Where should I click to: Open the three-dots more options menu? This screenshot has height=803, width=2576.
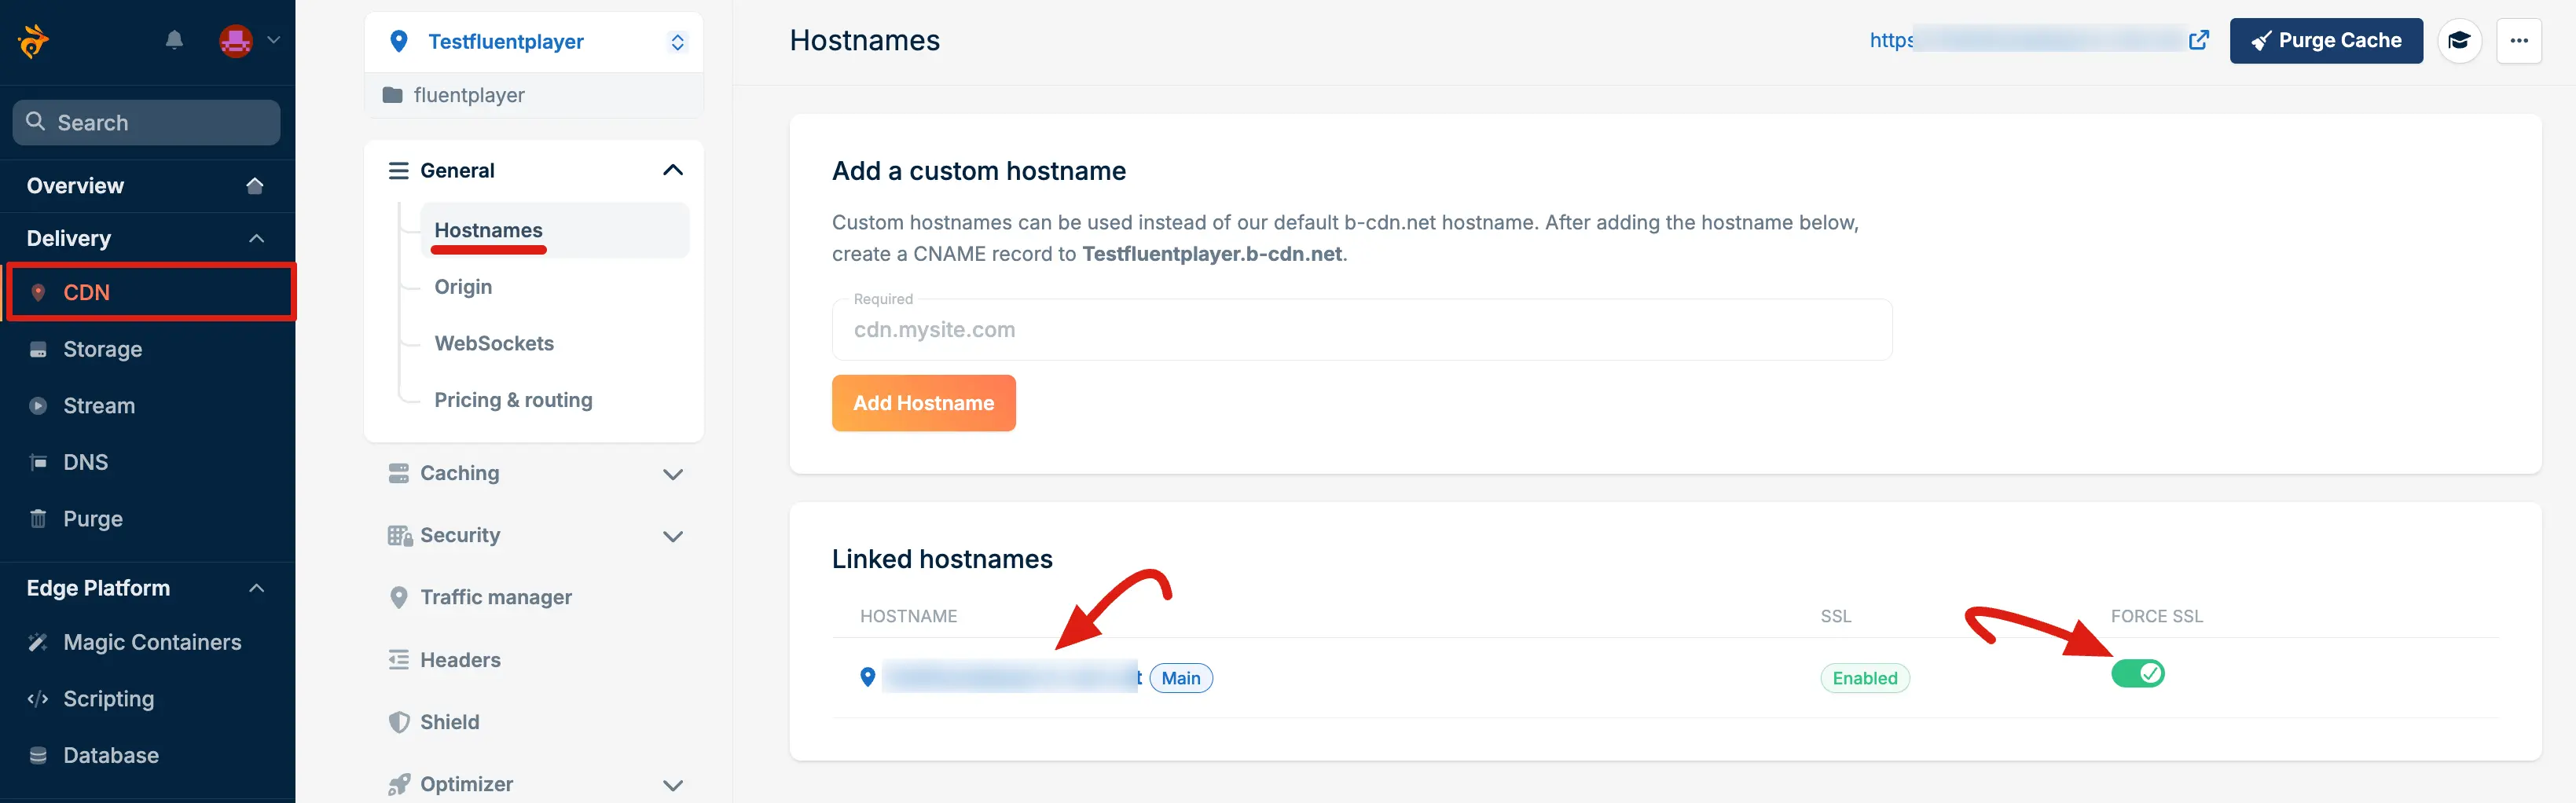2519,41
